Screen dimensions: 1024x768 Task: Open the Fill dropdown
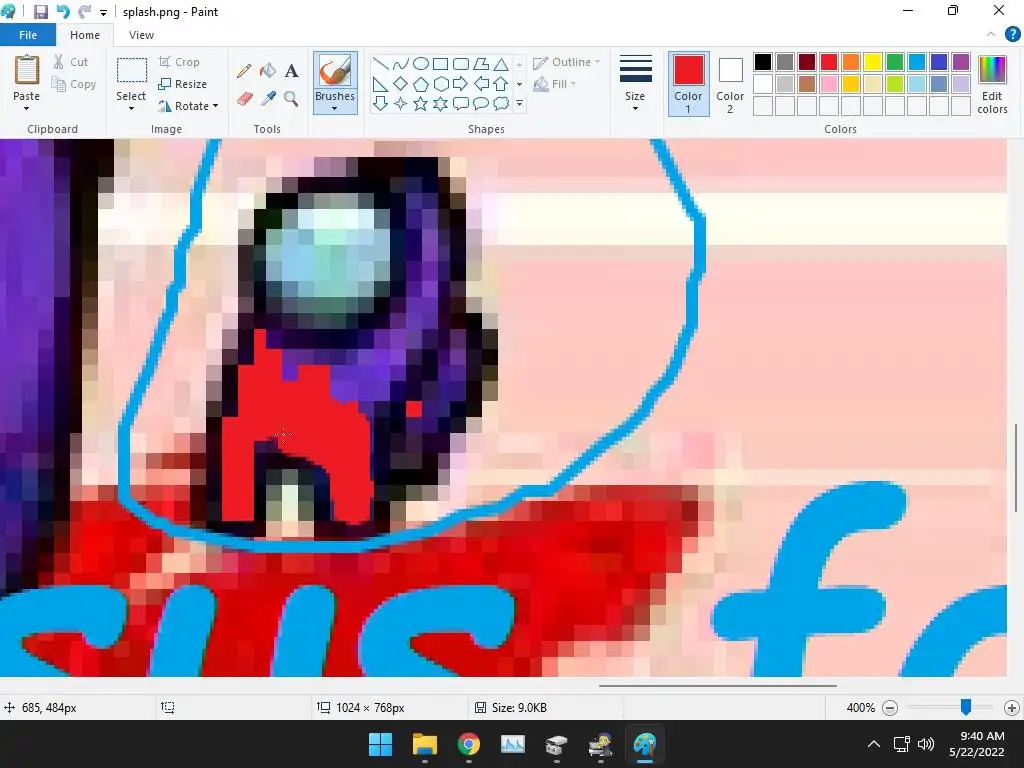coord(555,84)
